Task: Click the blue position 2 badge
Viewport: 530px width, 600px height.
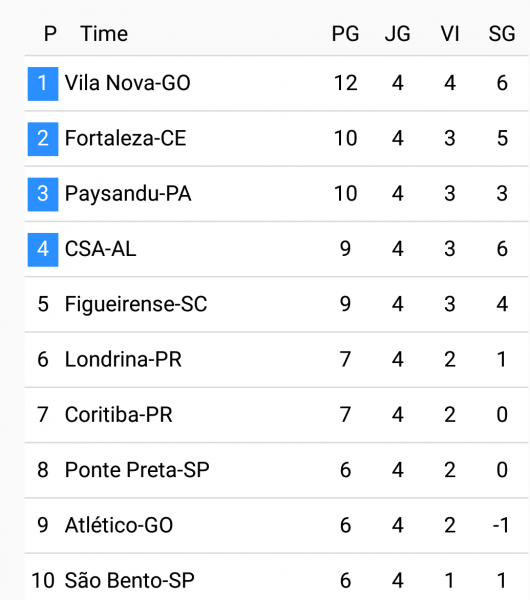Action: coord(43,139)
